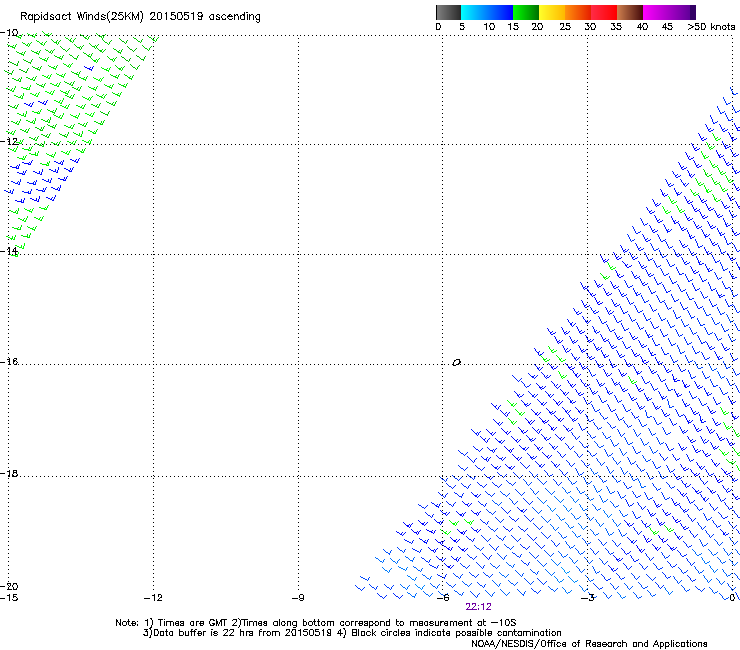Select the cyan-blue 5-15 knots color segment
This screenshot has width=740, height=650.
coord(487,12)
